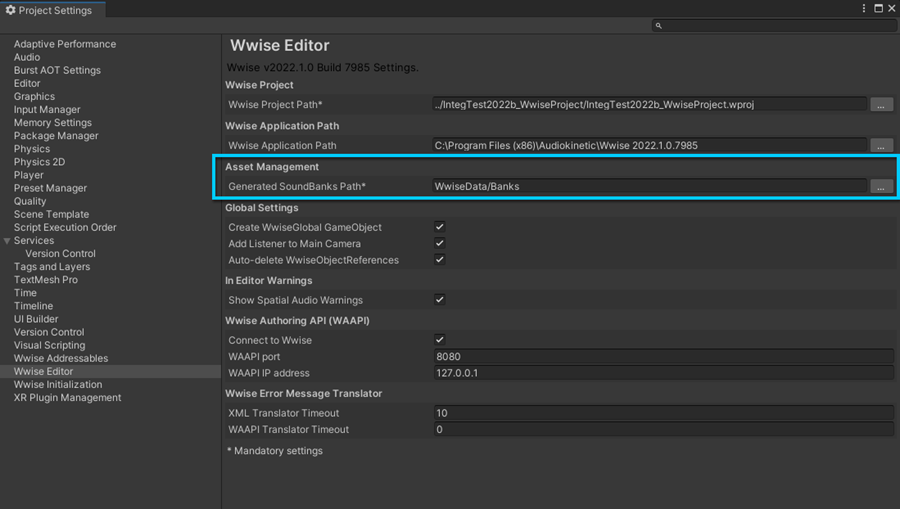Screen dimensions: 900x509
Task: Toggle Create WwiseGlobal GameObject checkbox
Action: [439, 228]
